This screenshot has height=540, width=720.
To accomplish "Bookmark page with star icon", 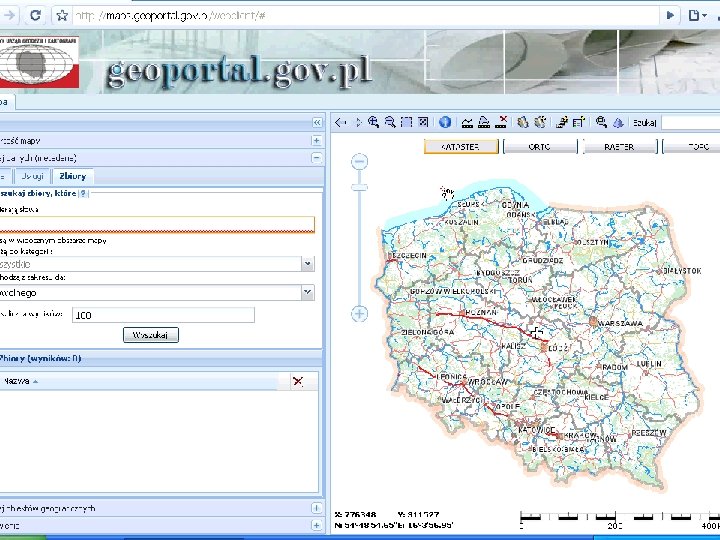I will click(62, 16).
